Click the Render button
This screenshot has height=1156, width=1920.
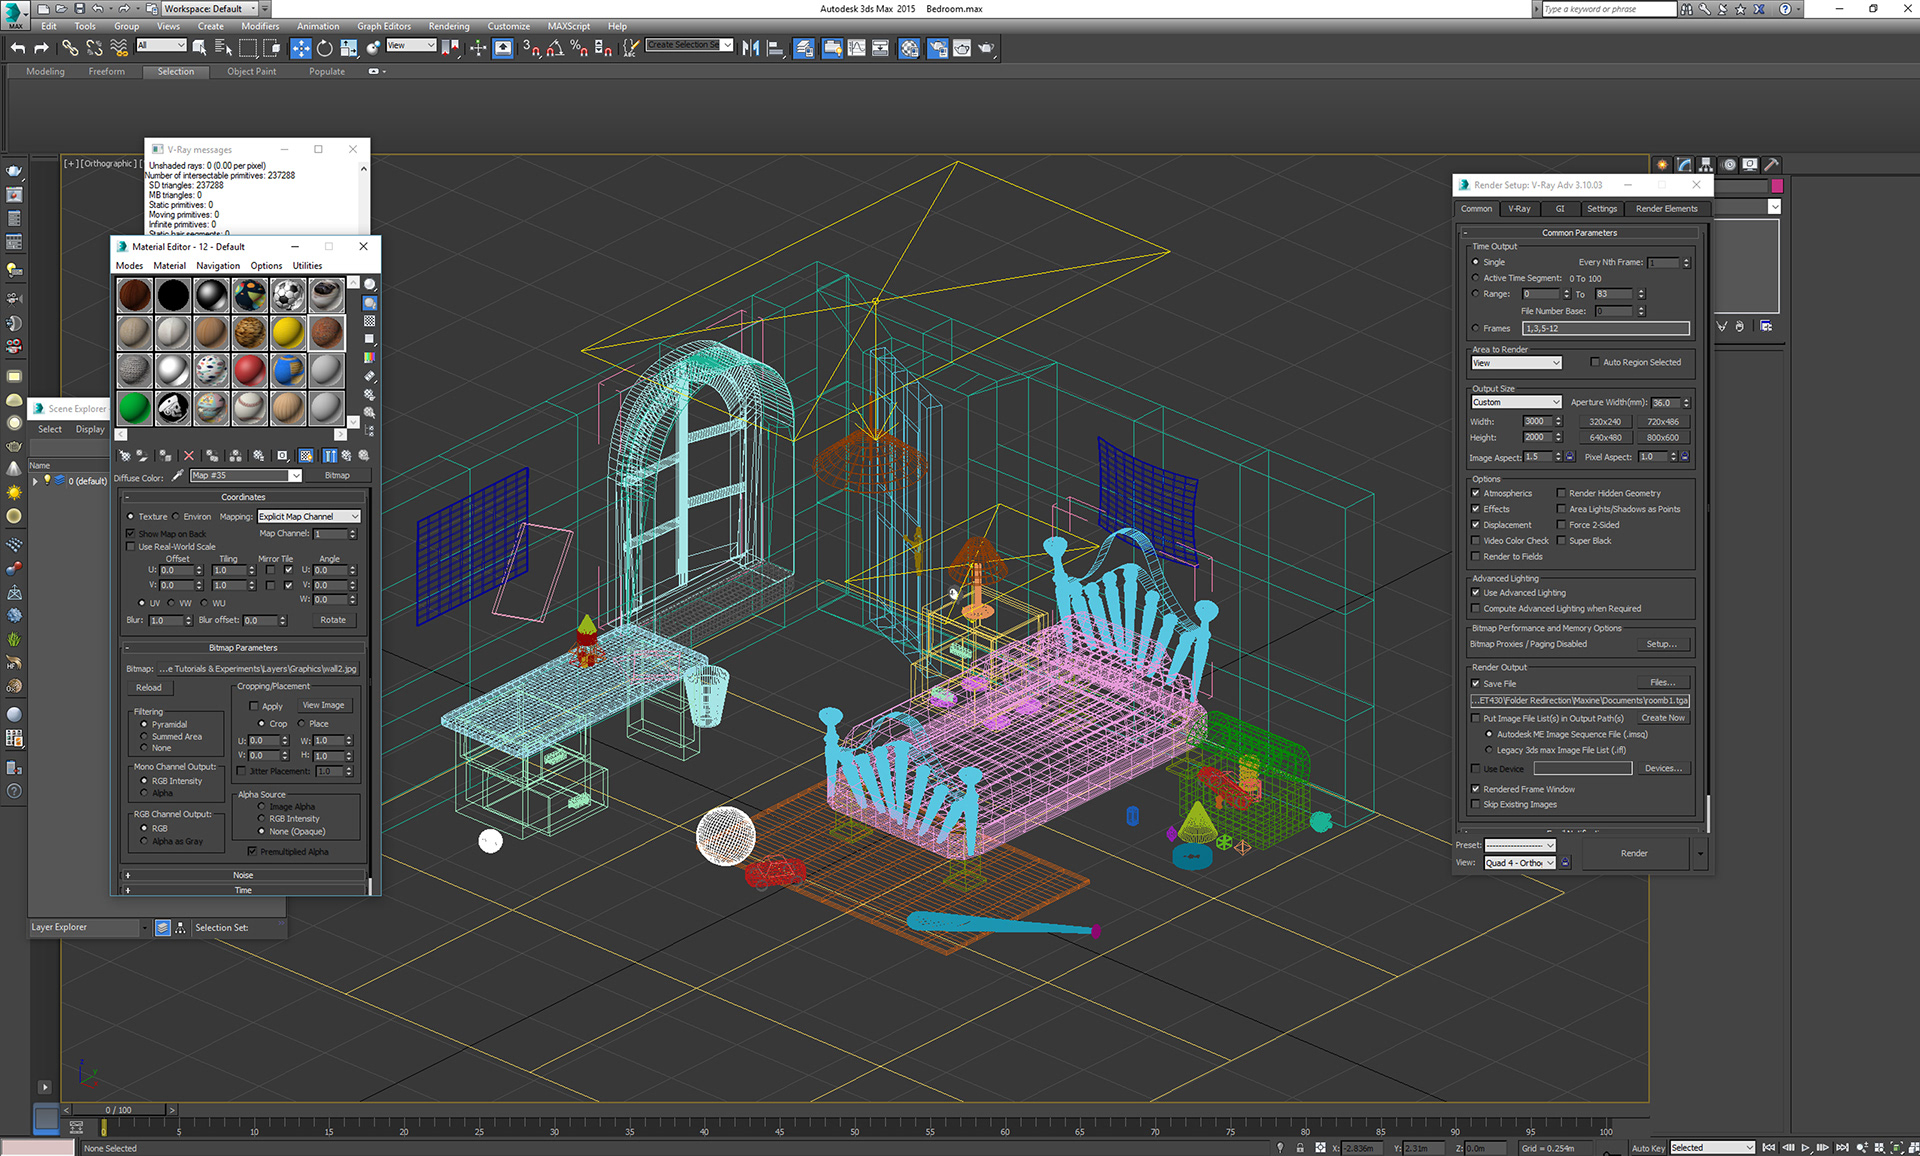[x=1633, y=853]
